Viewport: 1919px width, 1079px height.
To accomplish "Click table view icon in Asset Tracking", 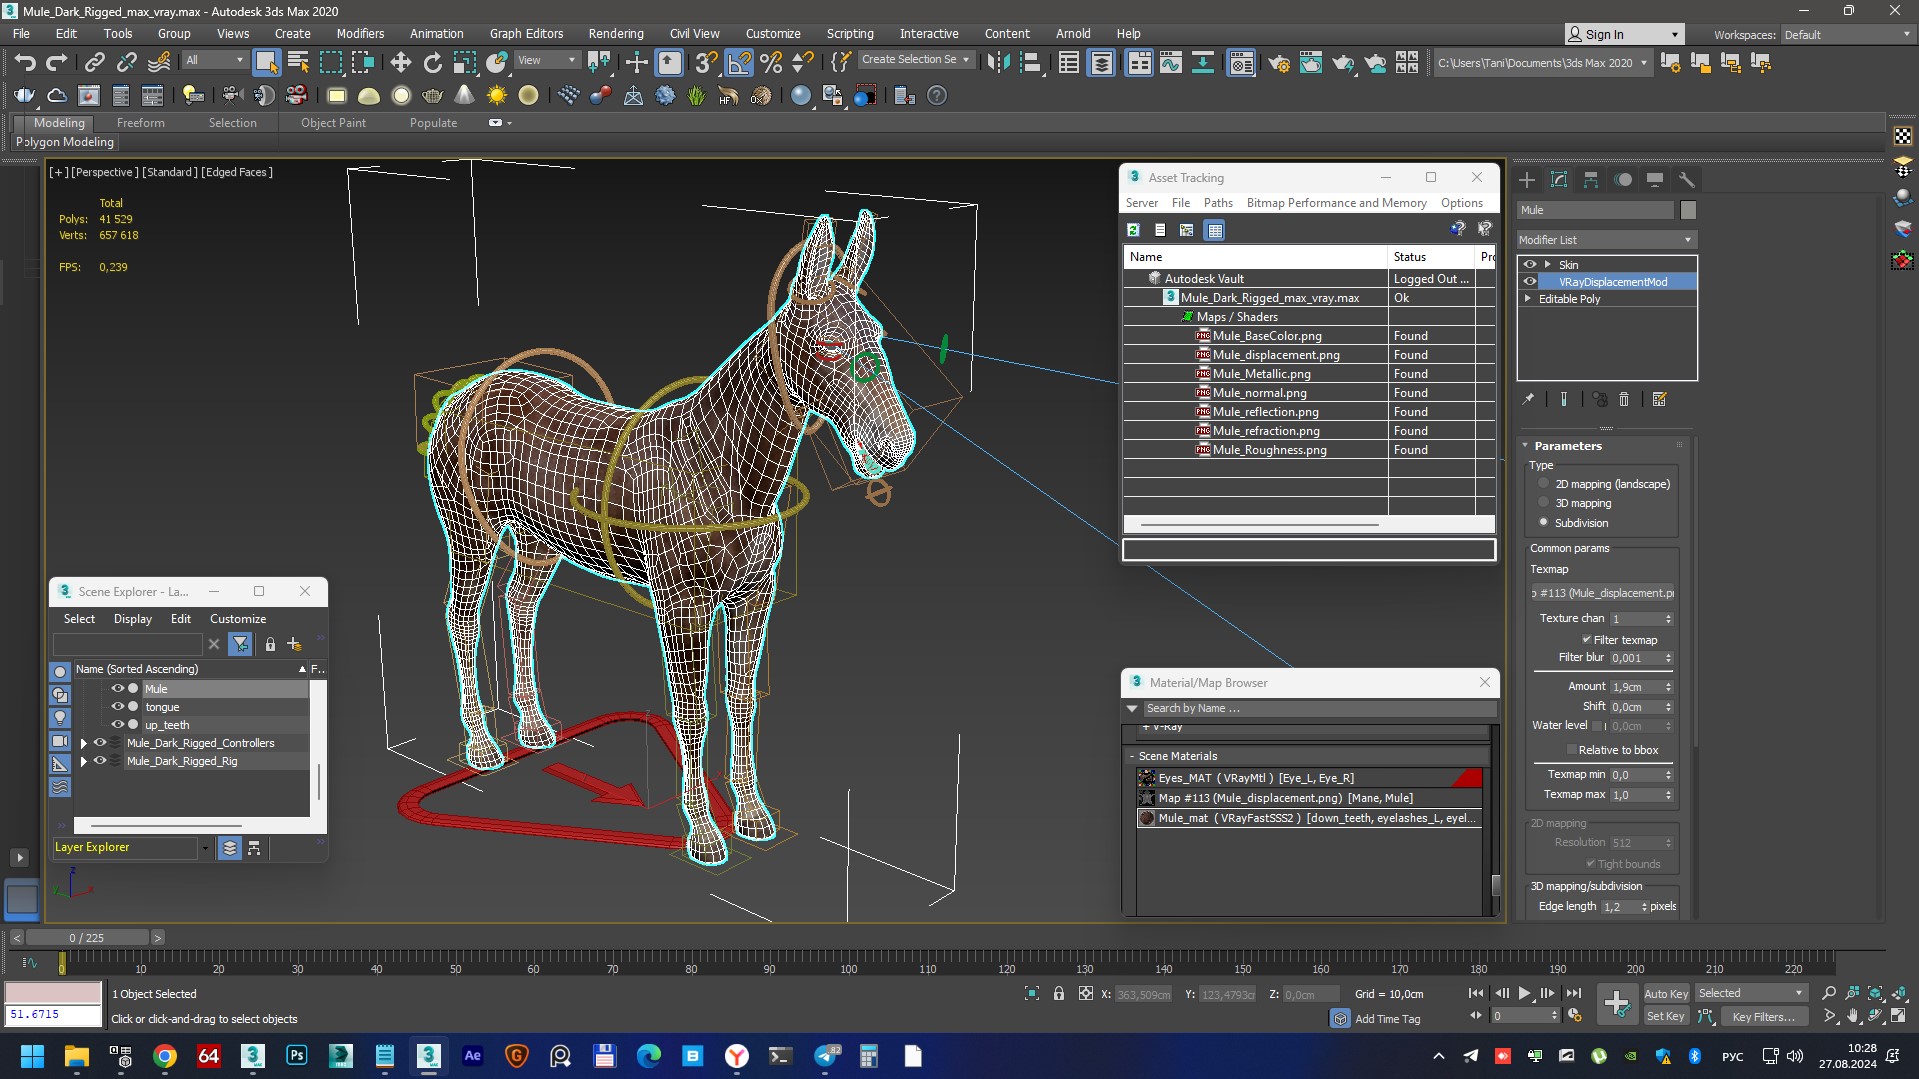I will 1214,230.
